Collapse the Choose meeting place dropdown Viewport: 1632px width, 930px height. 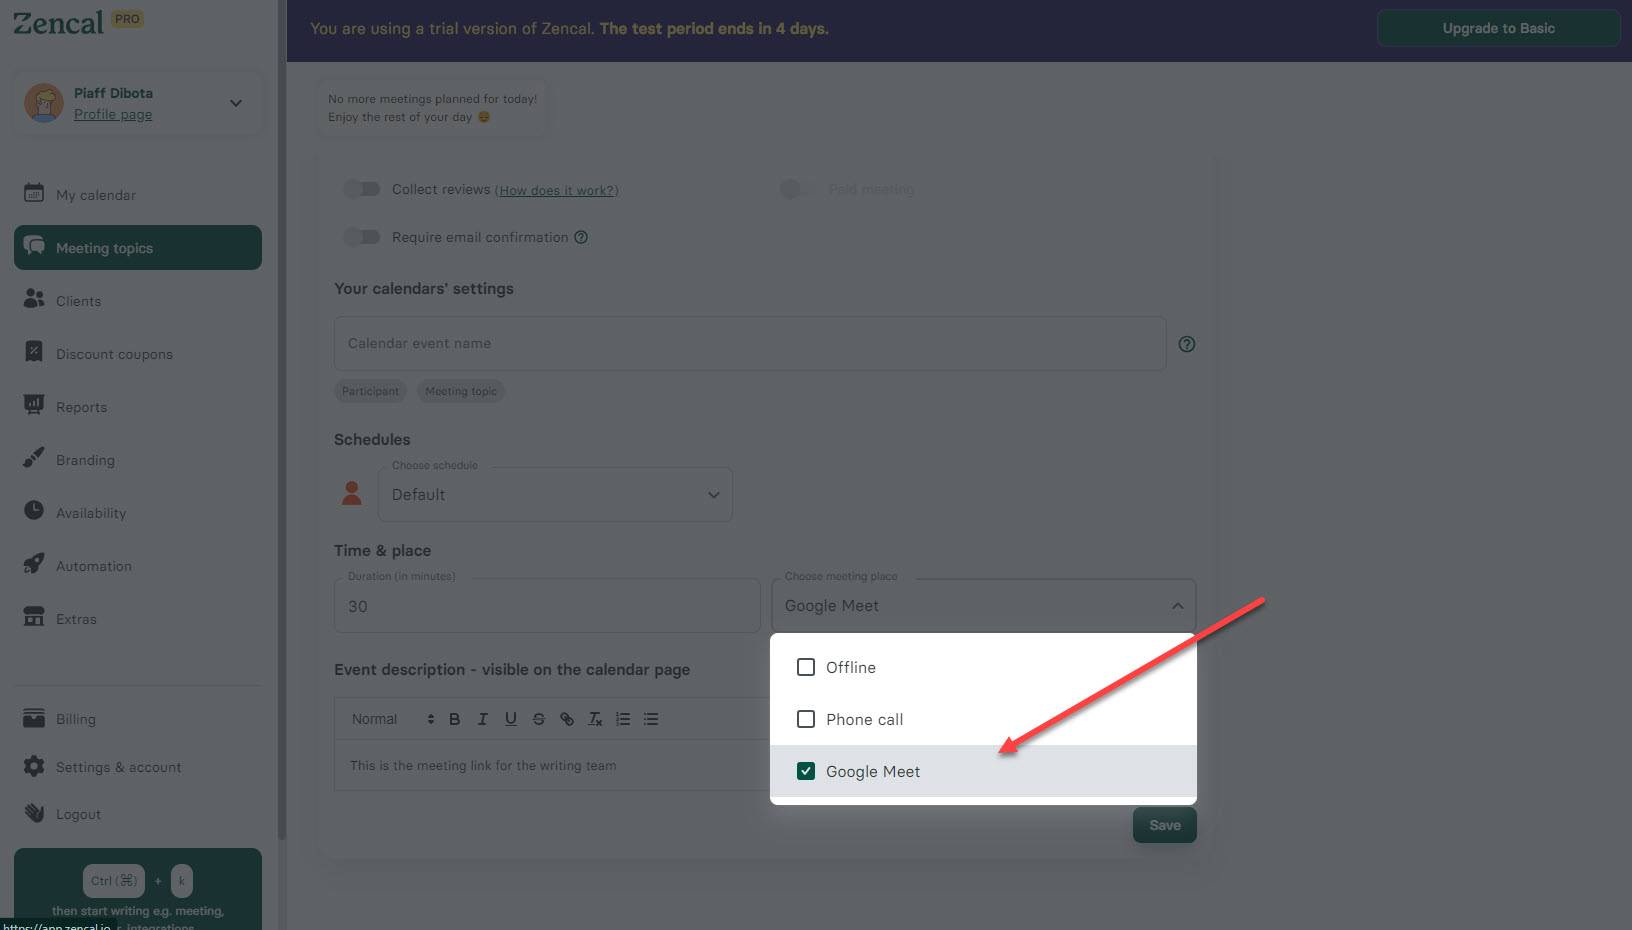pos(1176,605)
